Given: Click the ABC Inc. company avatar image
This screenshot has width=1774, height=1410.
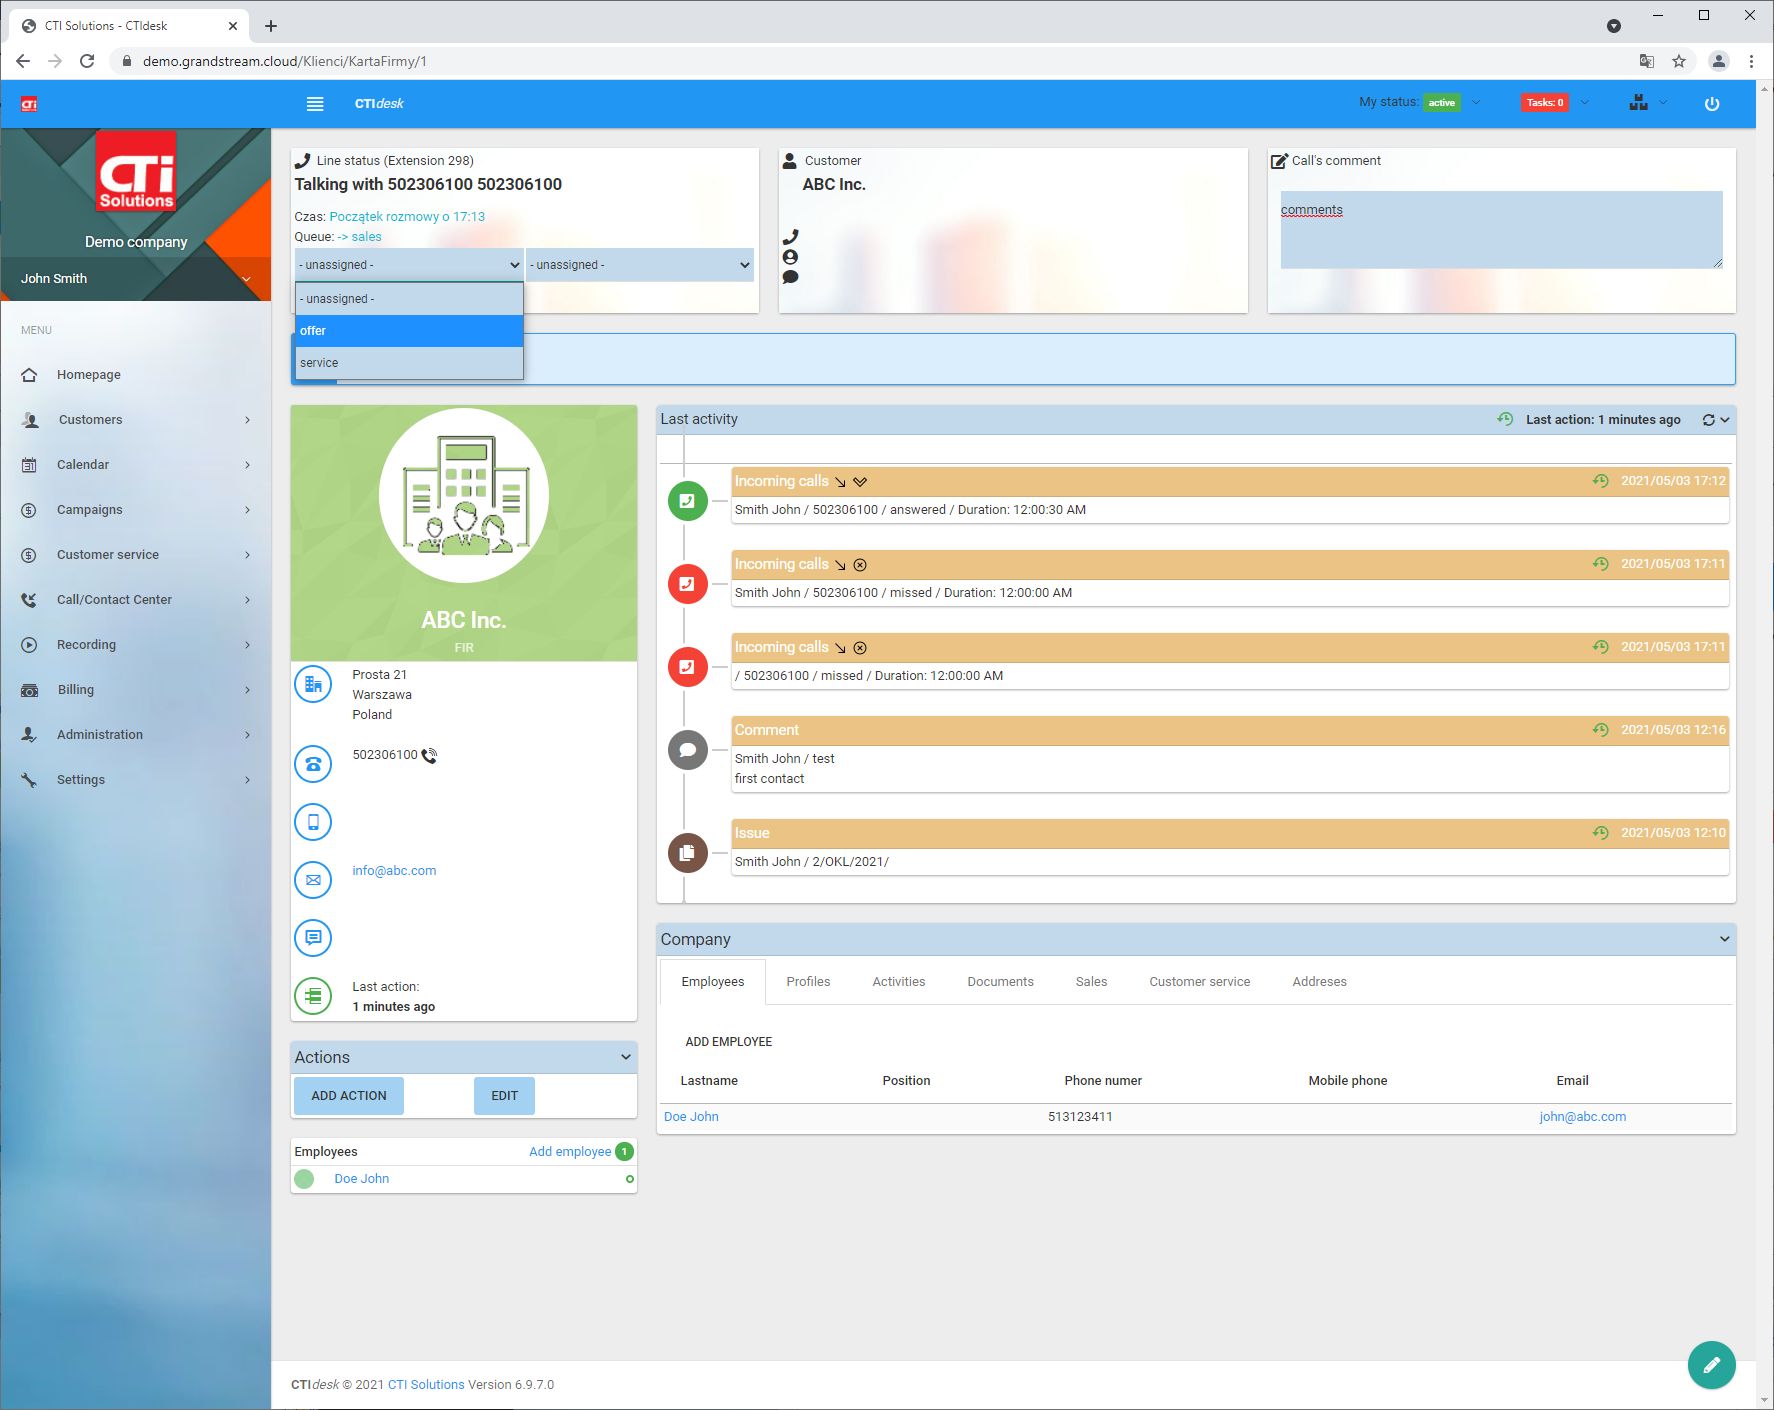Looking at the screenshot, I should pos(464,495).
